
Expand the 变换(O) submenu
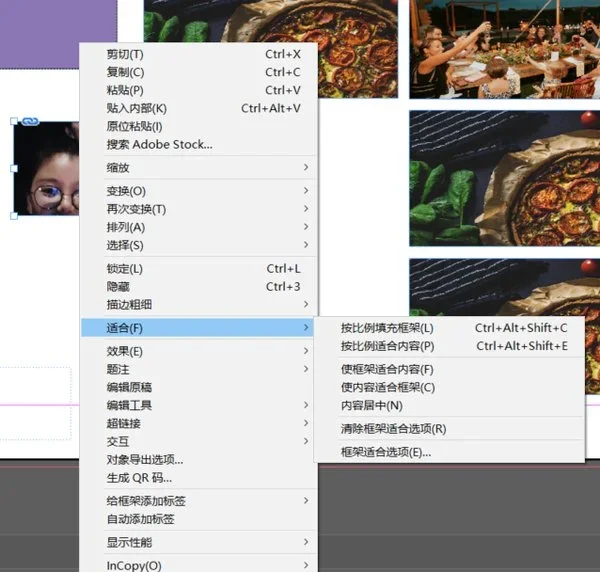pos(198,191)
